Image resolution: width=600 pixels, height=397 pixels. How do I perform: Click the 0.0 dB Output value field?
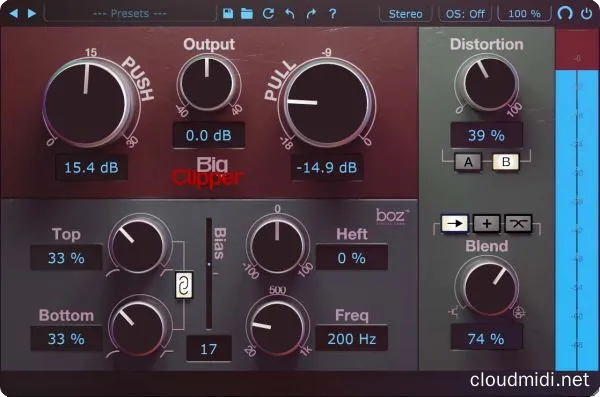click(209, 135)
